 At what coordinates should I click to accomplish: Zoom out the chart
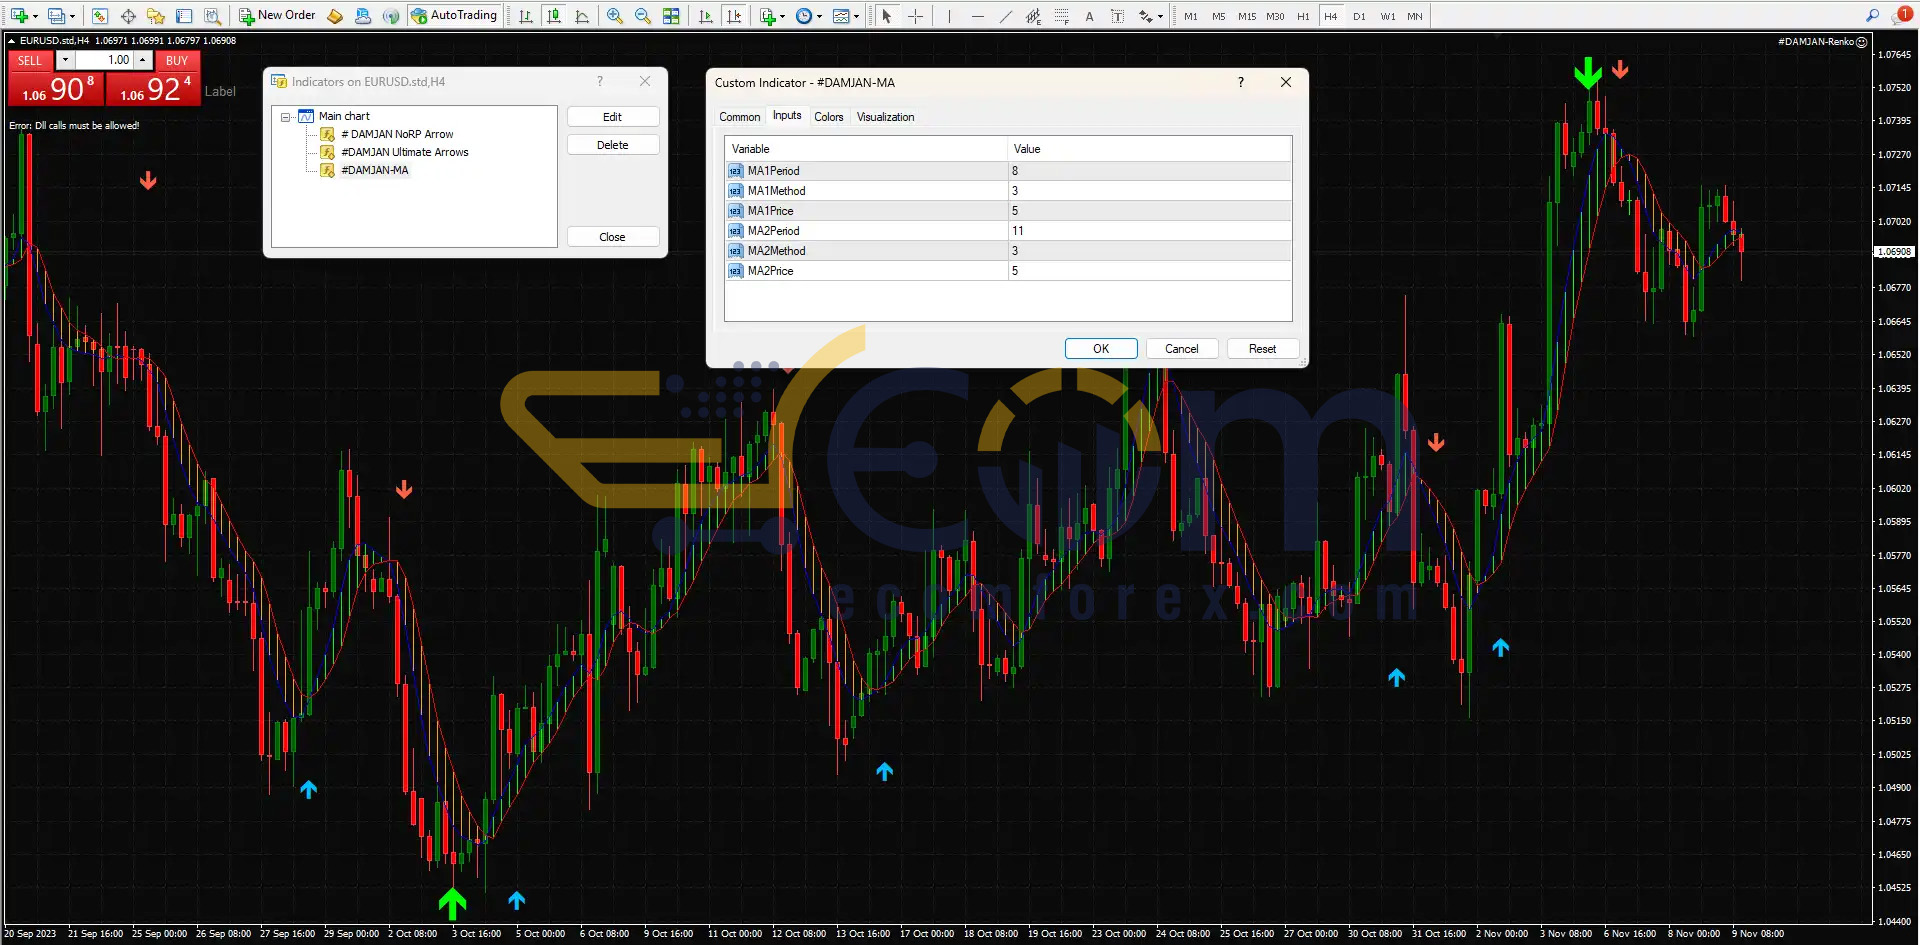[x=643, y=16]
